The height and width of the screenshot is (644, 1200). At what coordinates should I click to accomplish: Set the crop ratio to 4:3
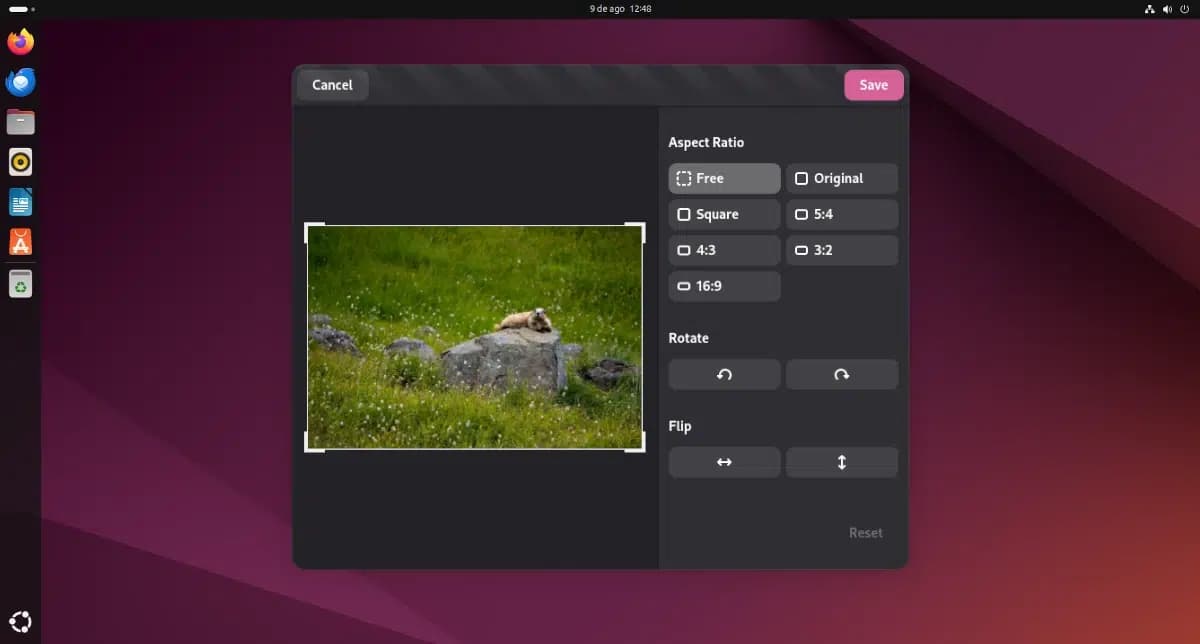[x=724, y=250]
